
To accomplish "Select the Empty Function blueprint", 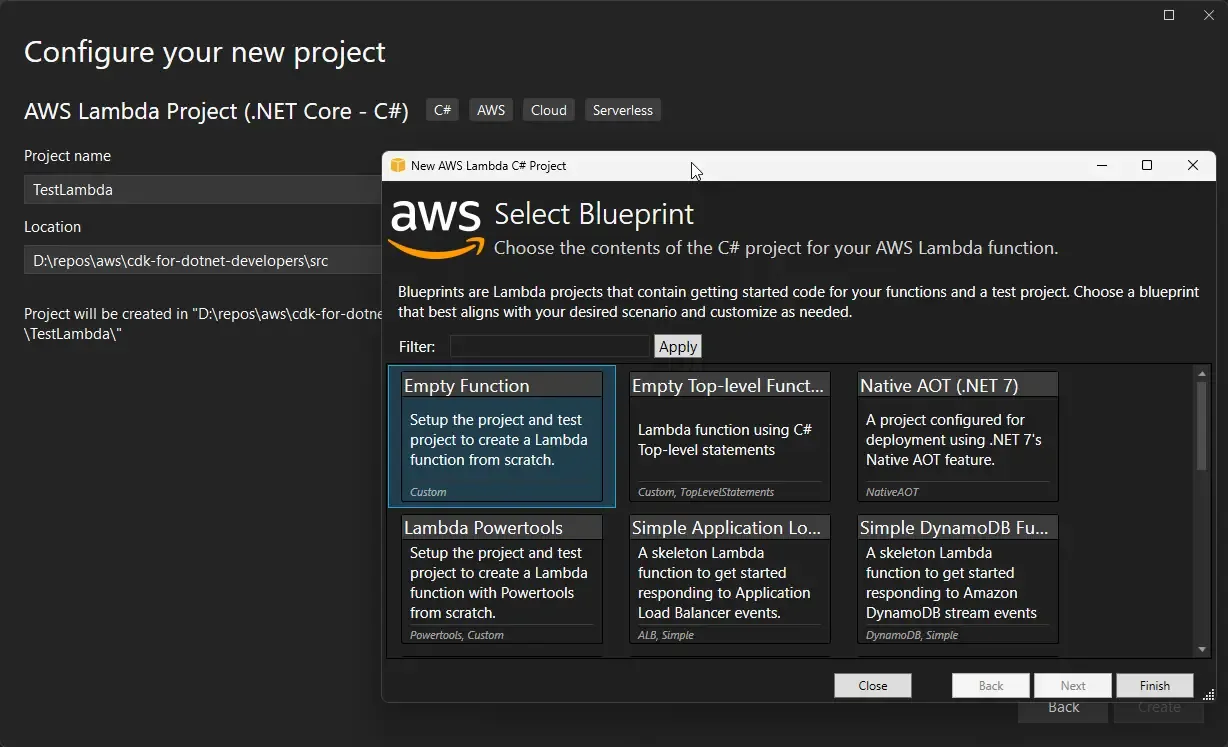I will point(501,436).
